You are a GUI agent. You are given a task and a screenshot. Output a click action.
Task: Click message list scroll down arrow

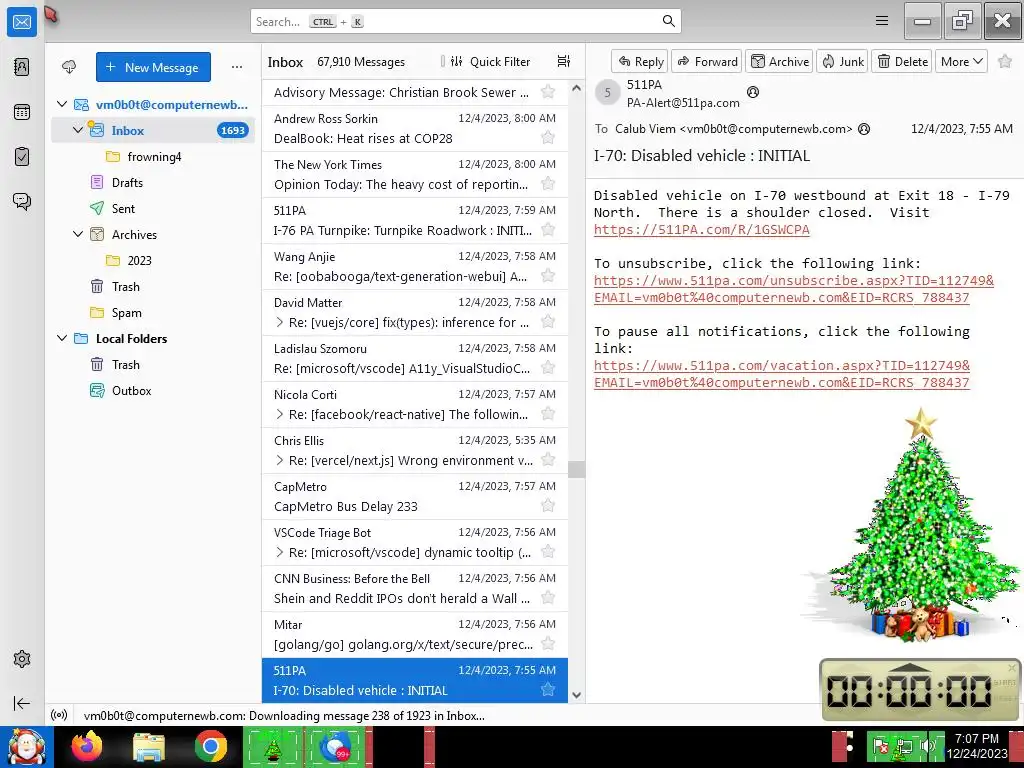576,695
